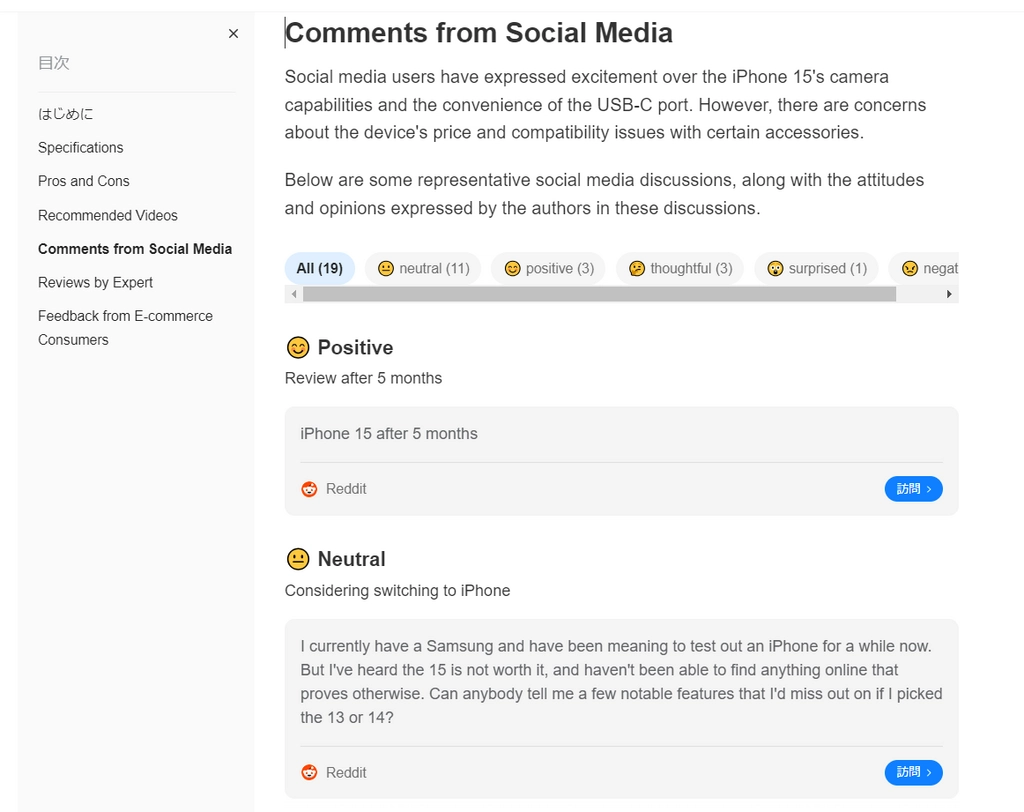
Task: Visit the Samsung switching Reddit post
Action: click(913, 772)
